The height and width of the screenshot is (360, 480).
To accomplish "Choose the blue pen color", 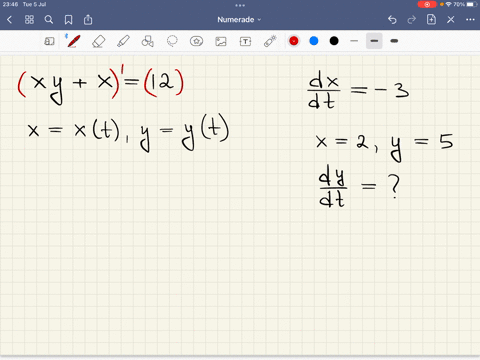I will 314,41.
